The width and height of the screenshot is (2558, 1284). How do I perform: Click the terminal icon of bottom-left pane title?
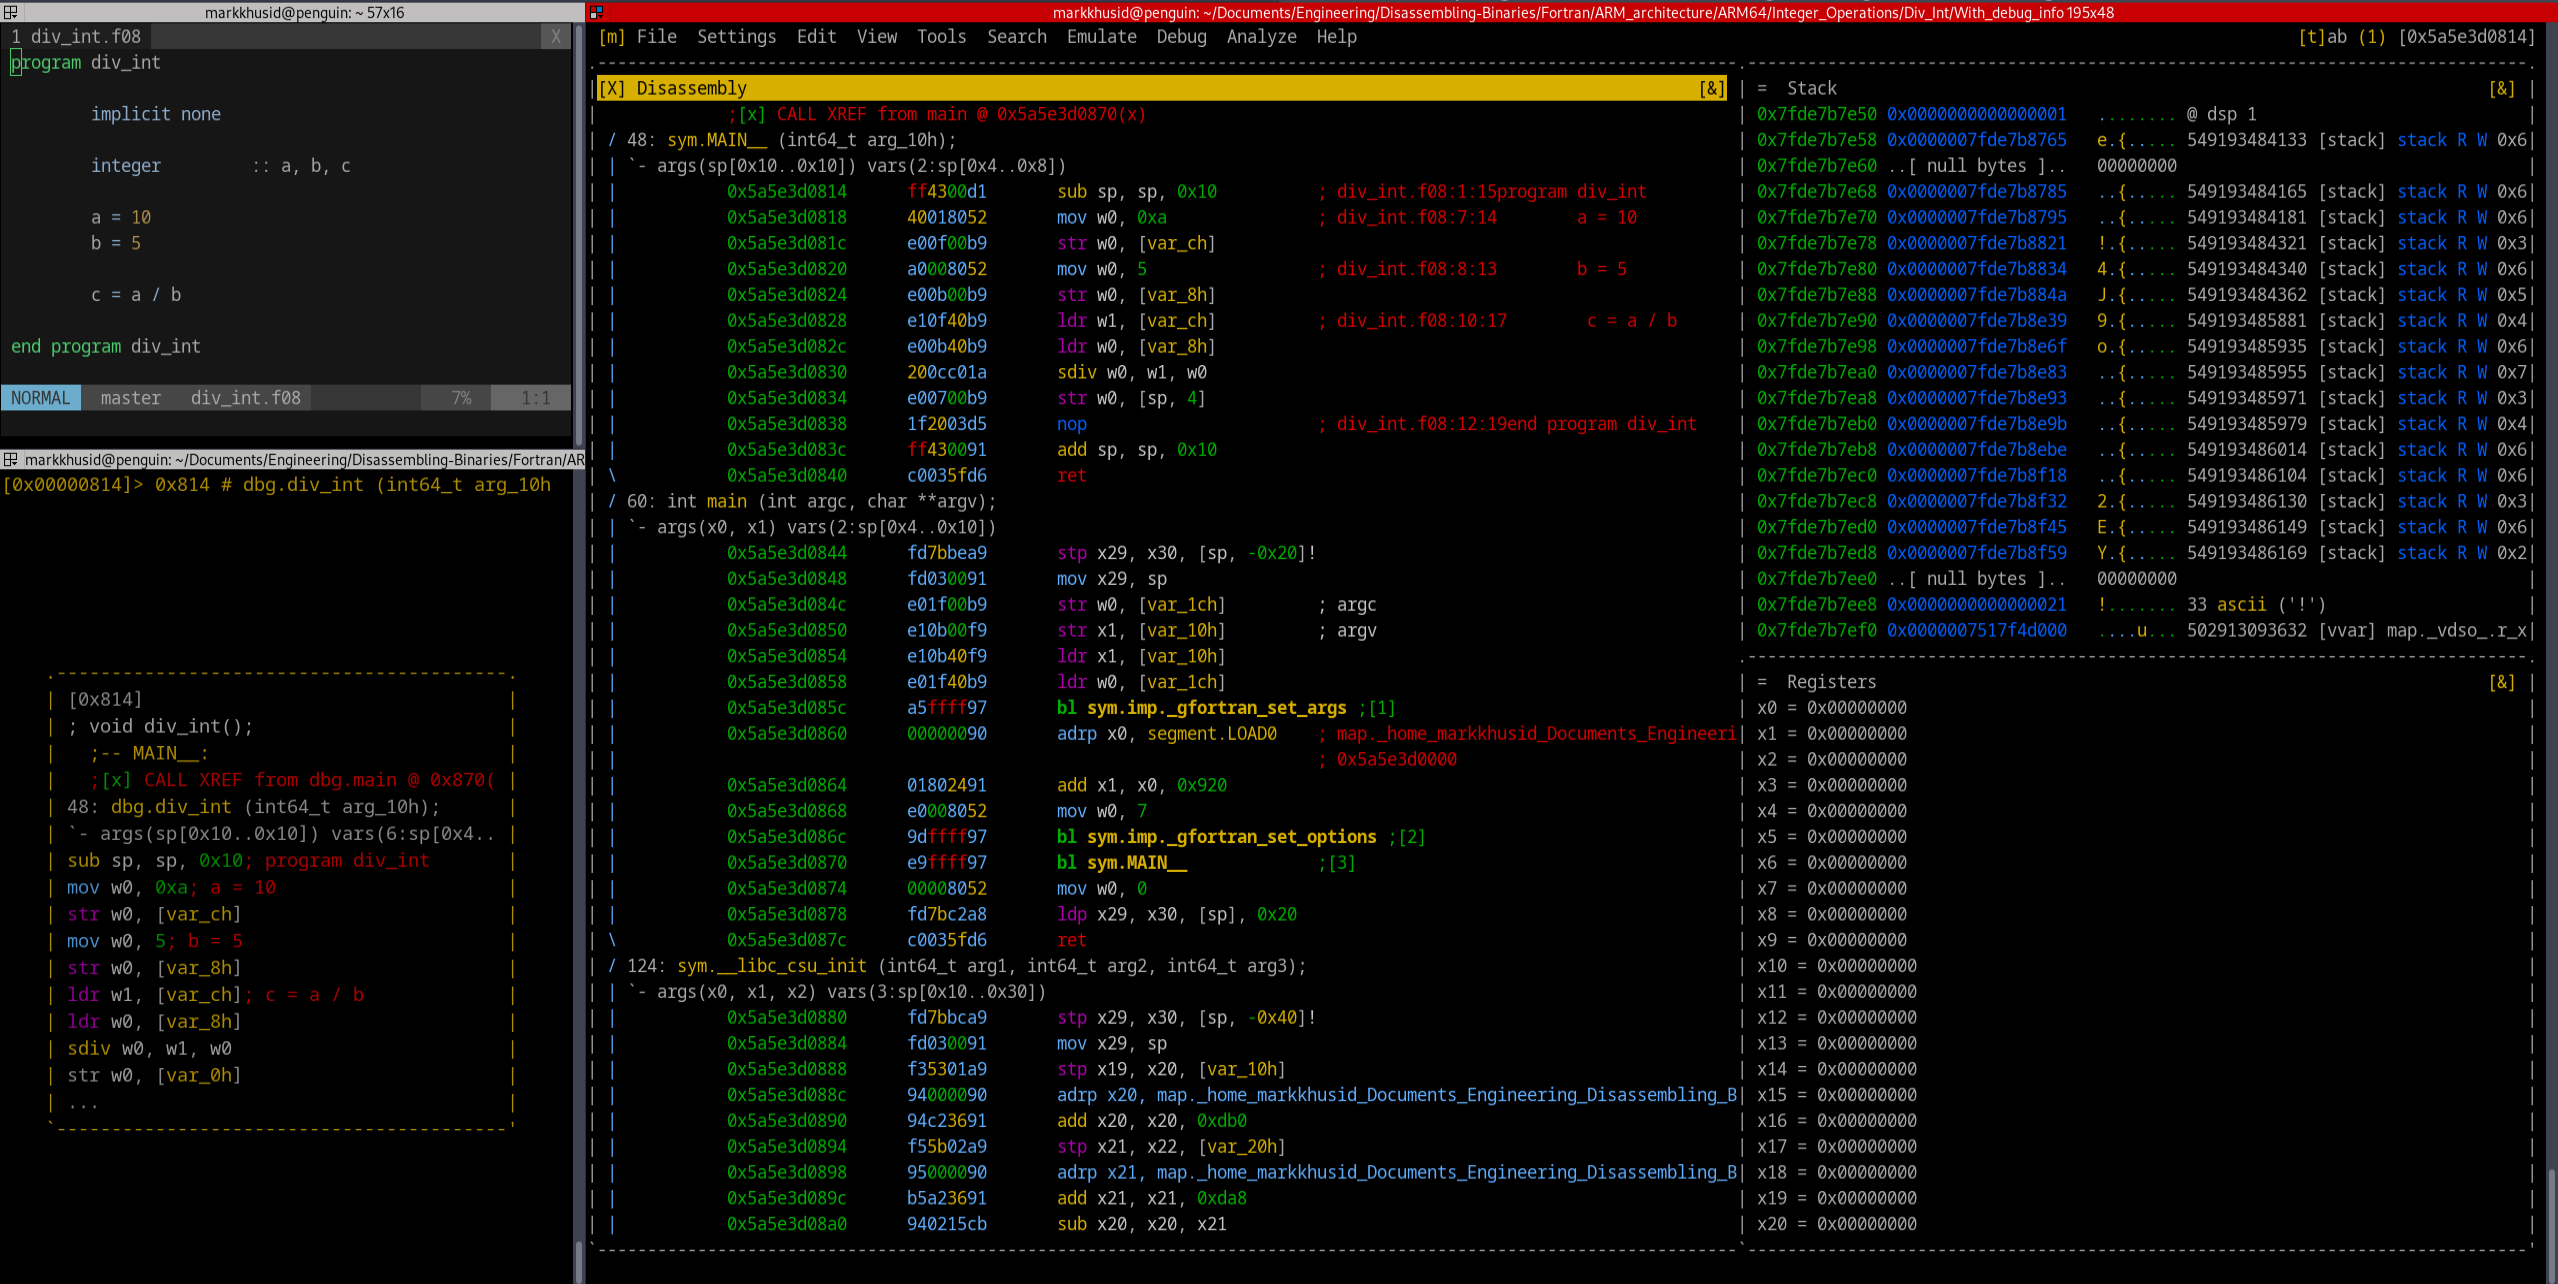click(x=10, y=460)
